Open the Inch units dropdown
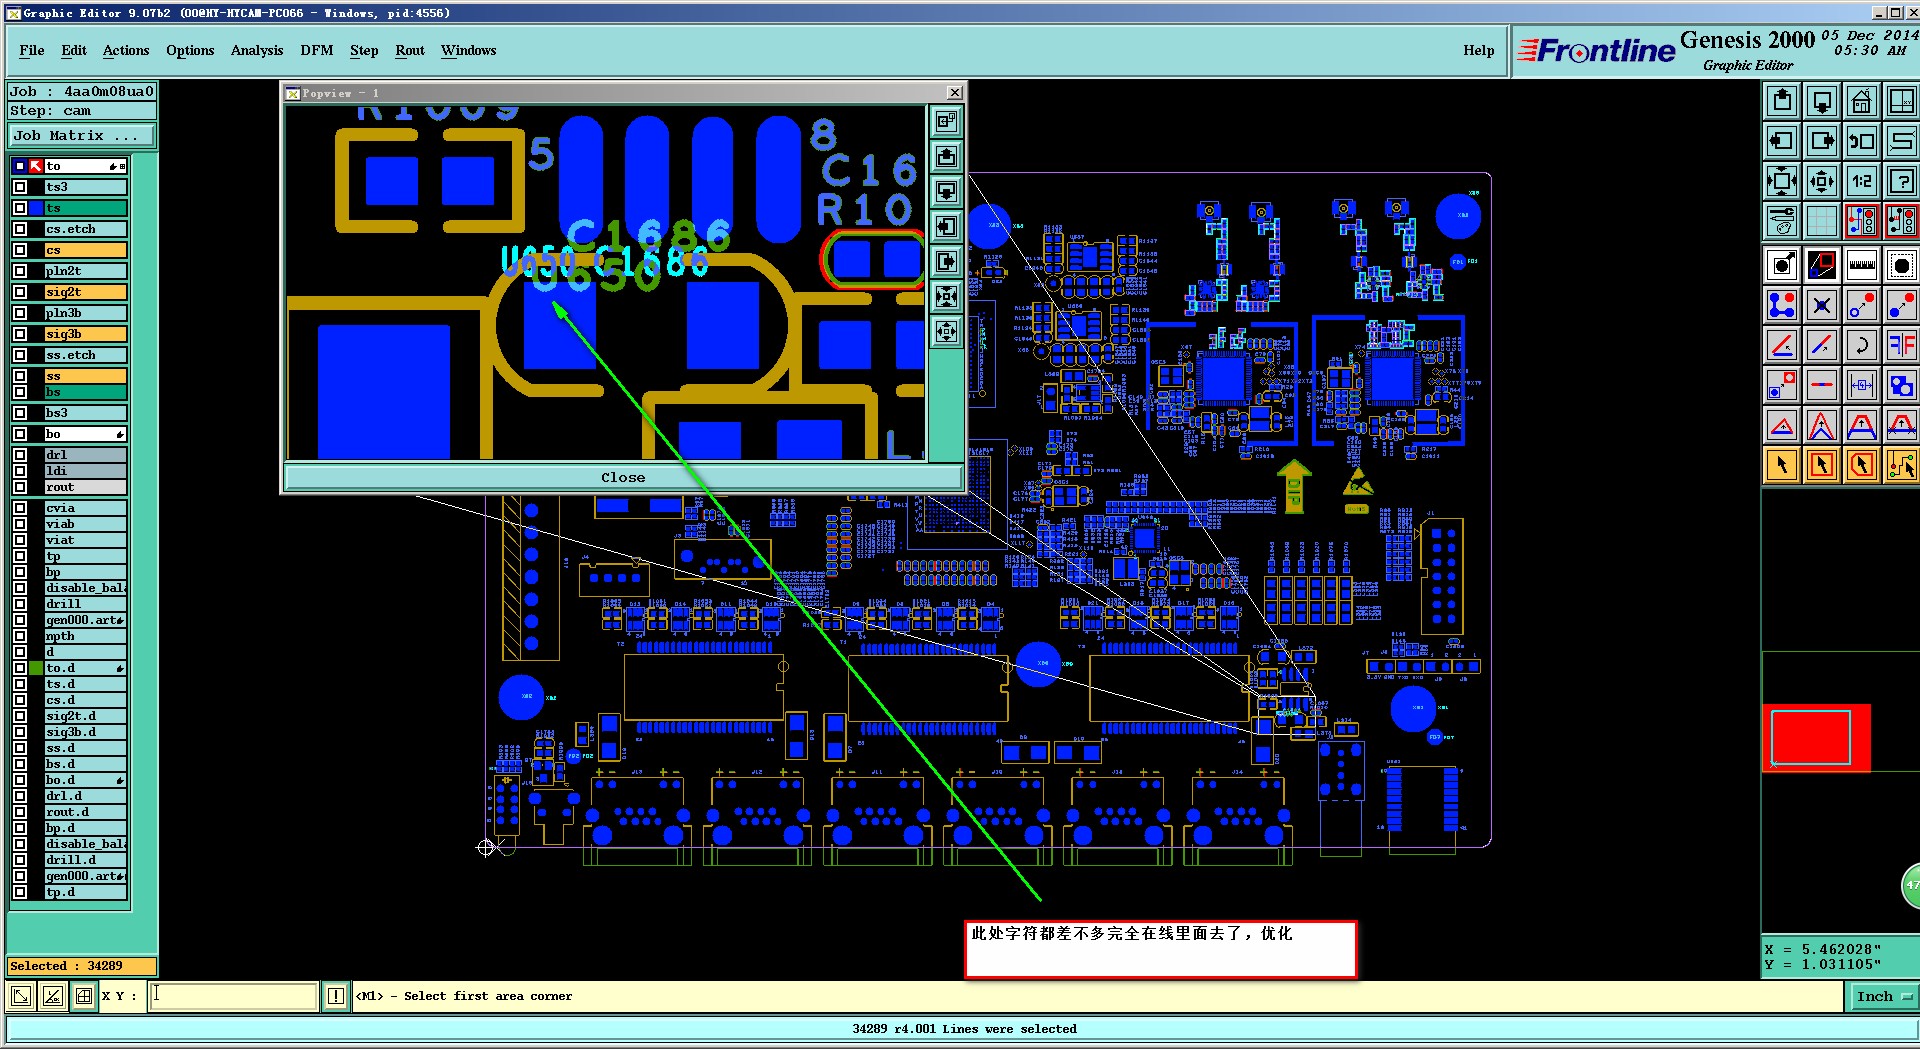This screenshot has width=1920, height=1049. pos(1884,996)
